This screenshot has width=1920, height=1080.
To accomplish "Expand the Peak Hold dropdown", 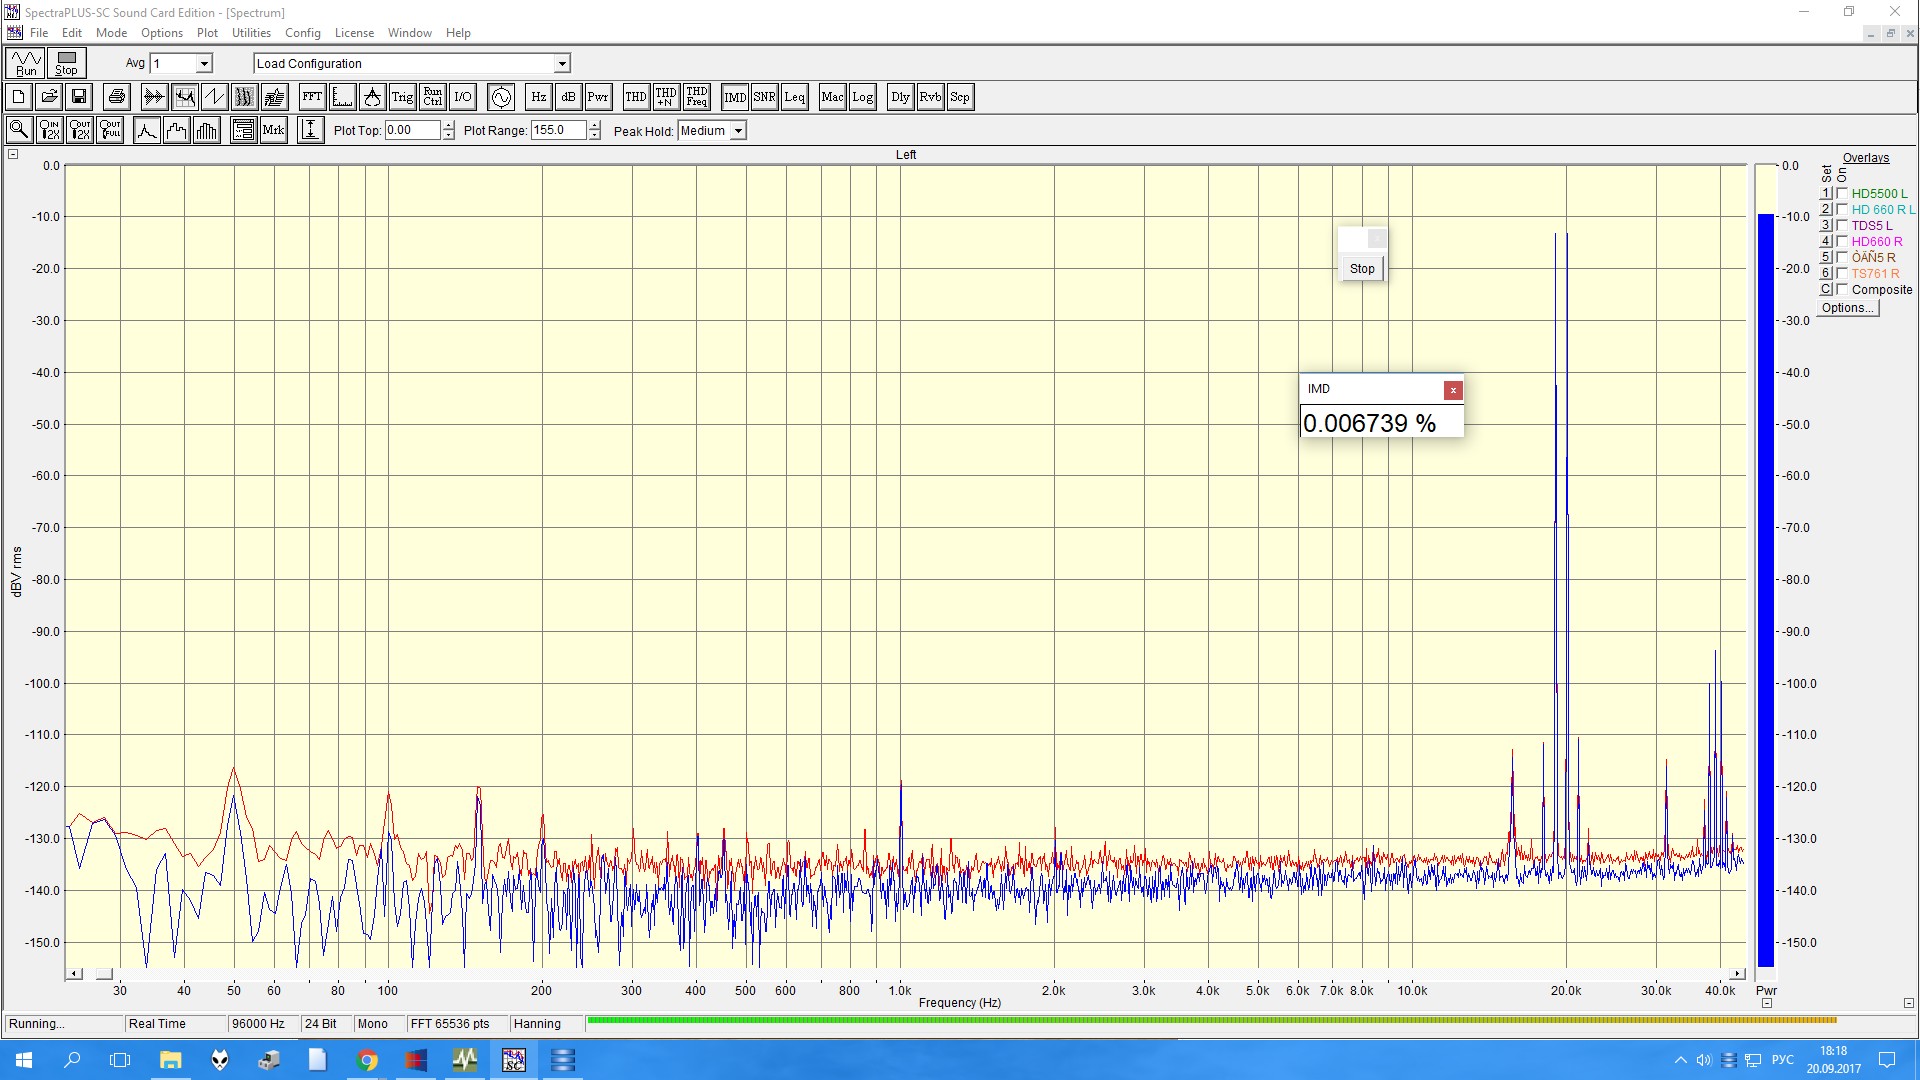I will point(738,131).
